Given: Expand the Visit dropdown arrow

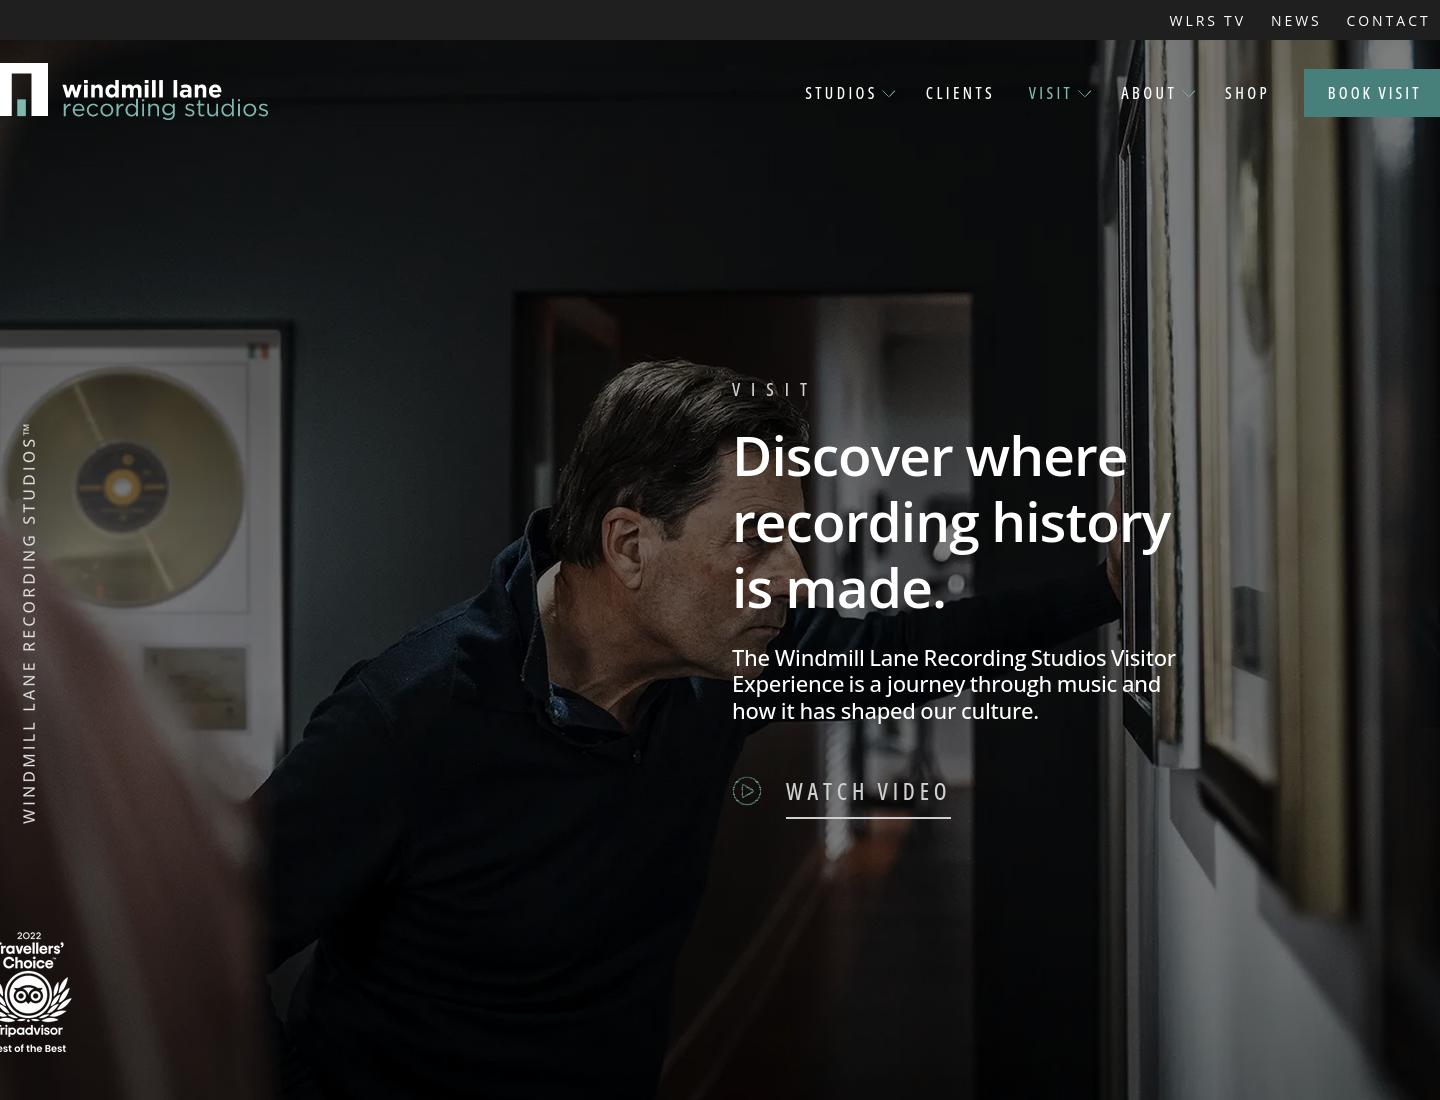Looking at the screenshot, I should coord(1085,94).
